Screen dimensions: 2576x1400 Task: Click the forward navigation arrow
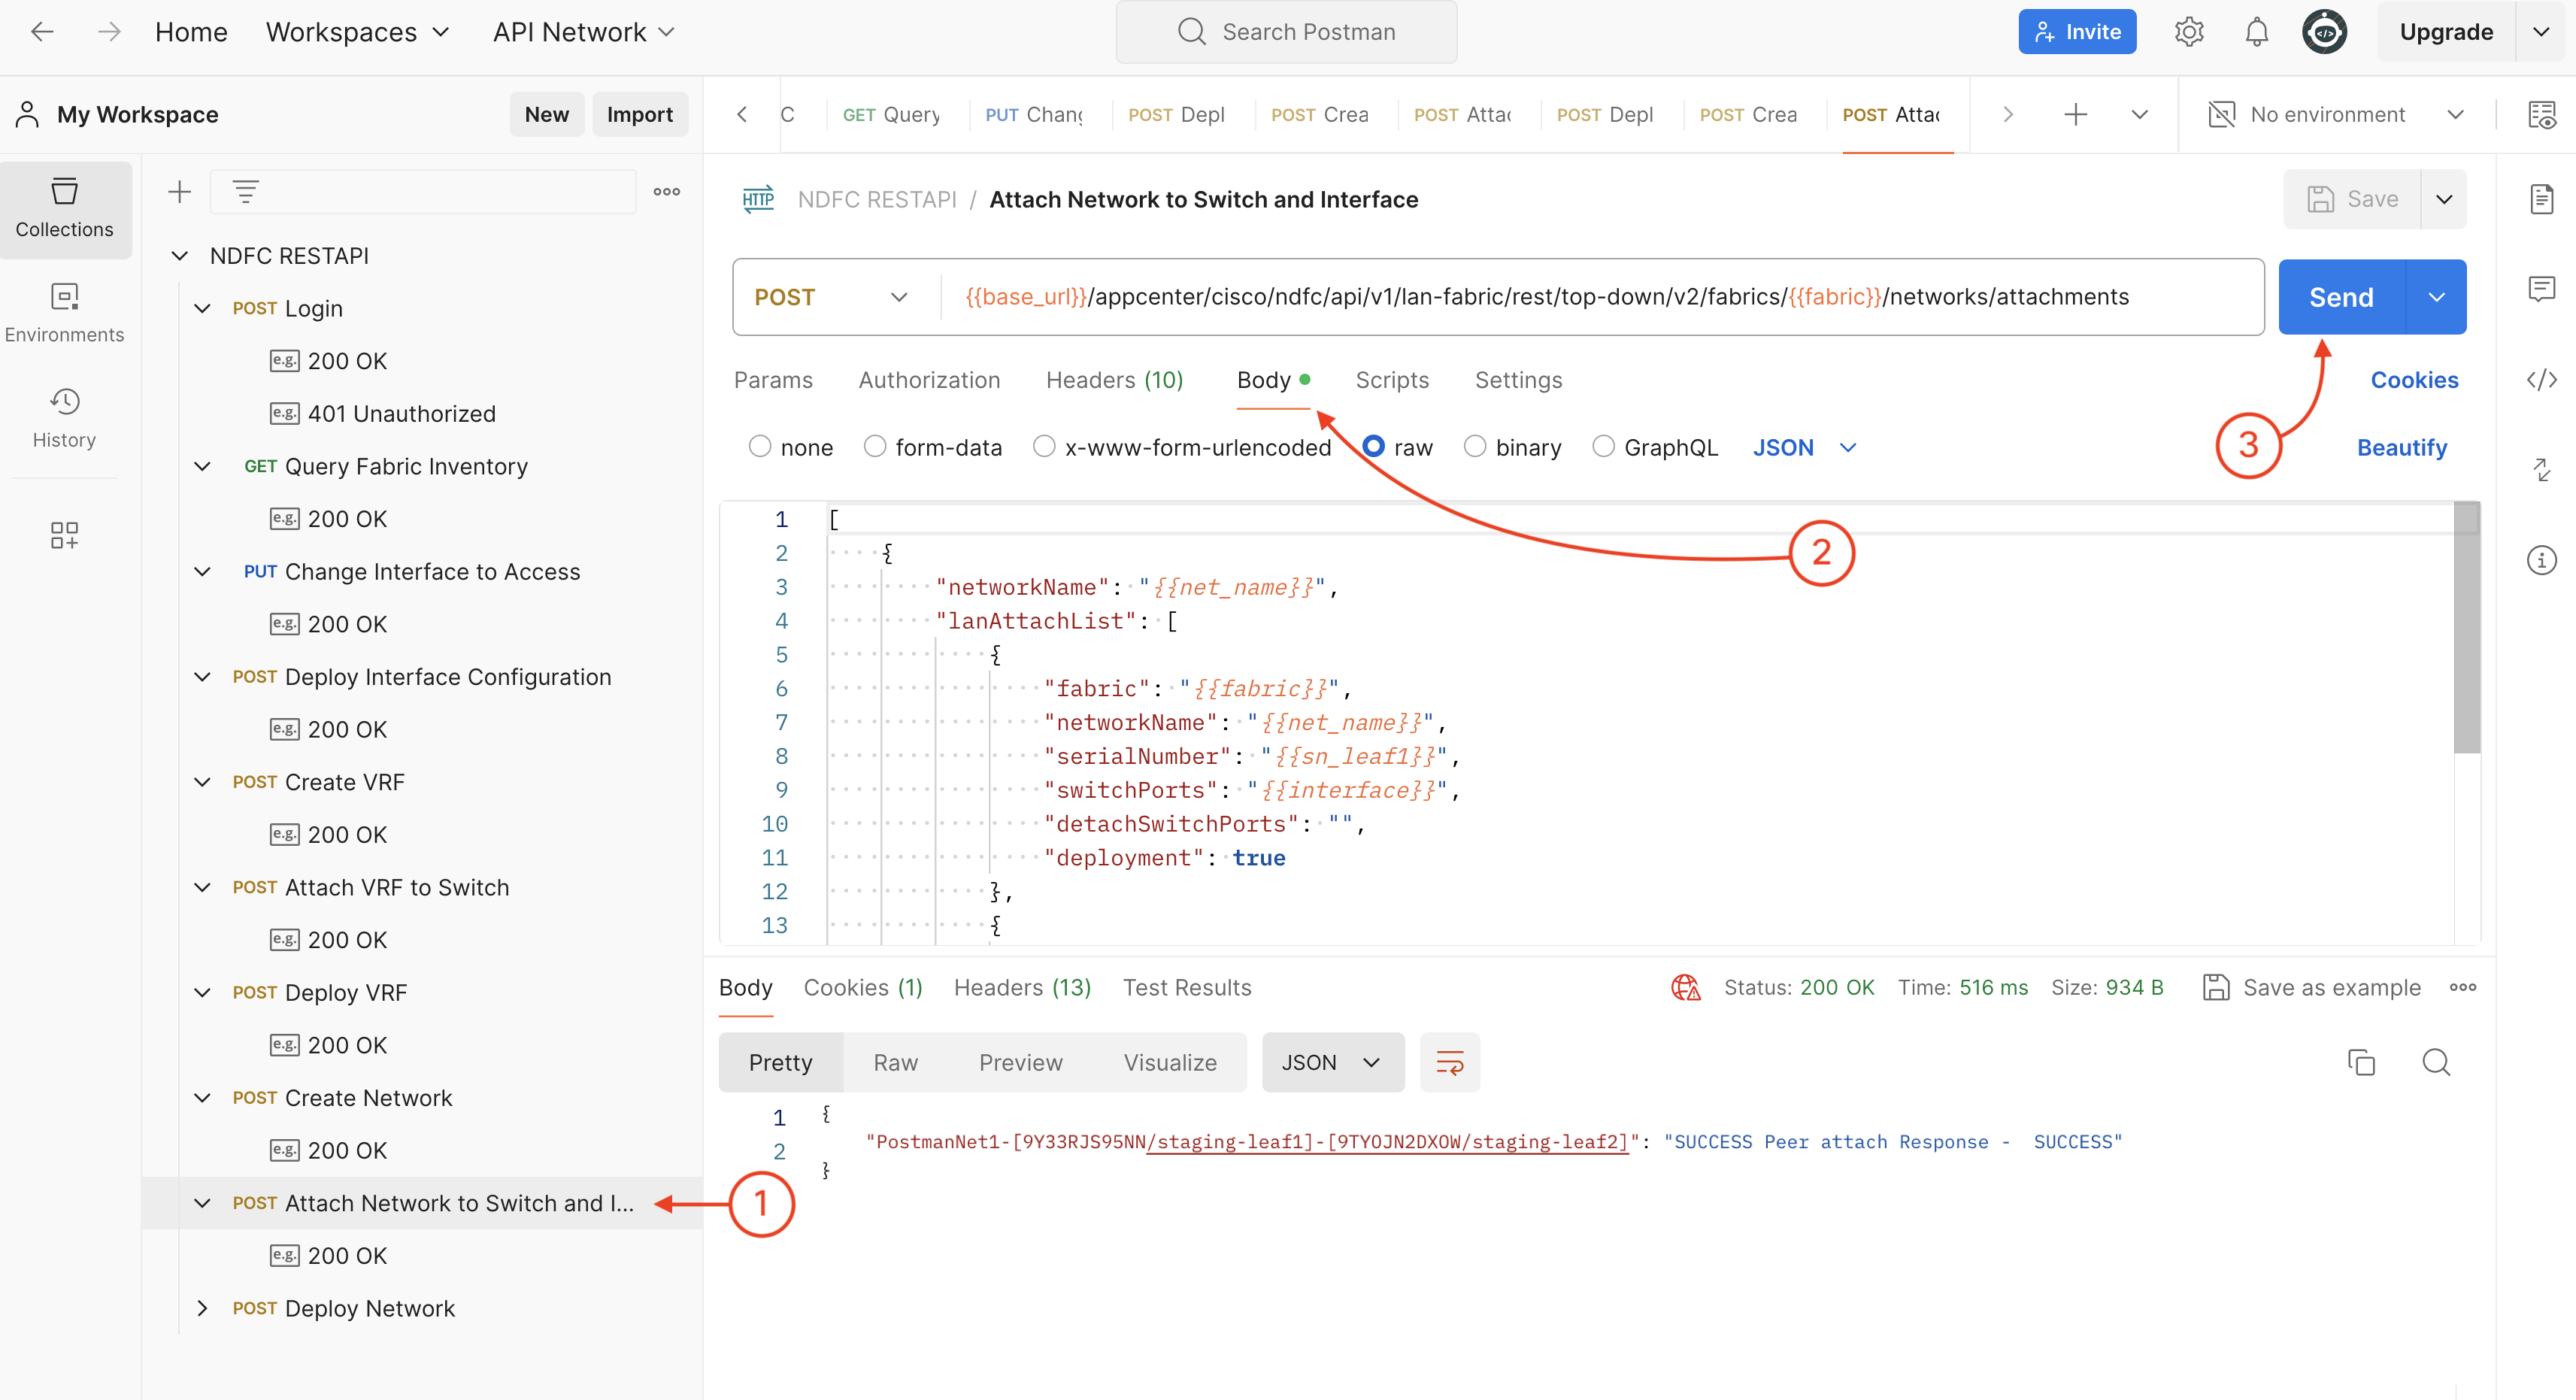pyautogui.click(x=109, y=32)
